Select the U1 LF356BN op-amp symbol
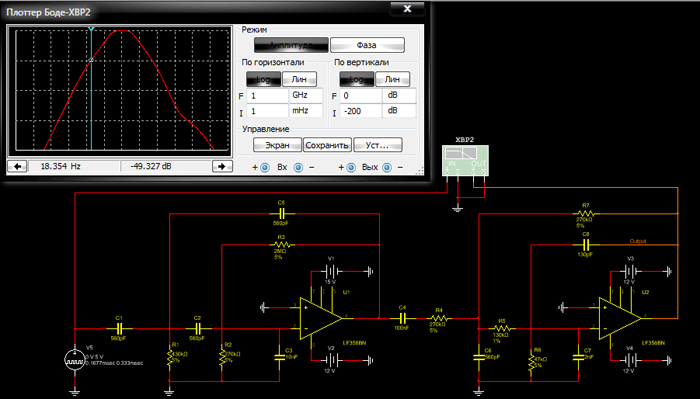 click(x=321, y=318)
